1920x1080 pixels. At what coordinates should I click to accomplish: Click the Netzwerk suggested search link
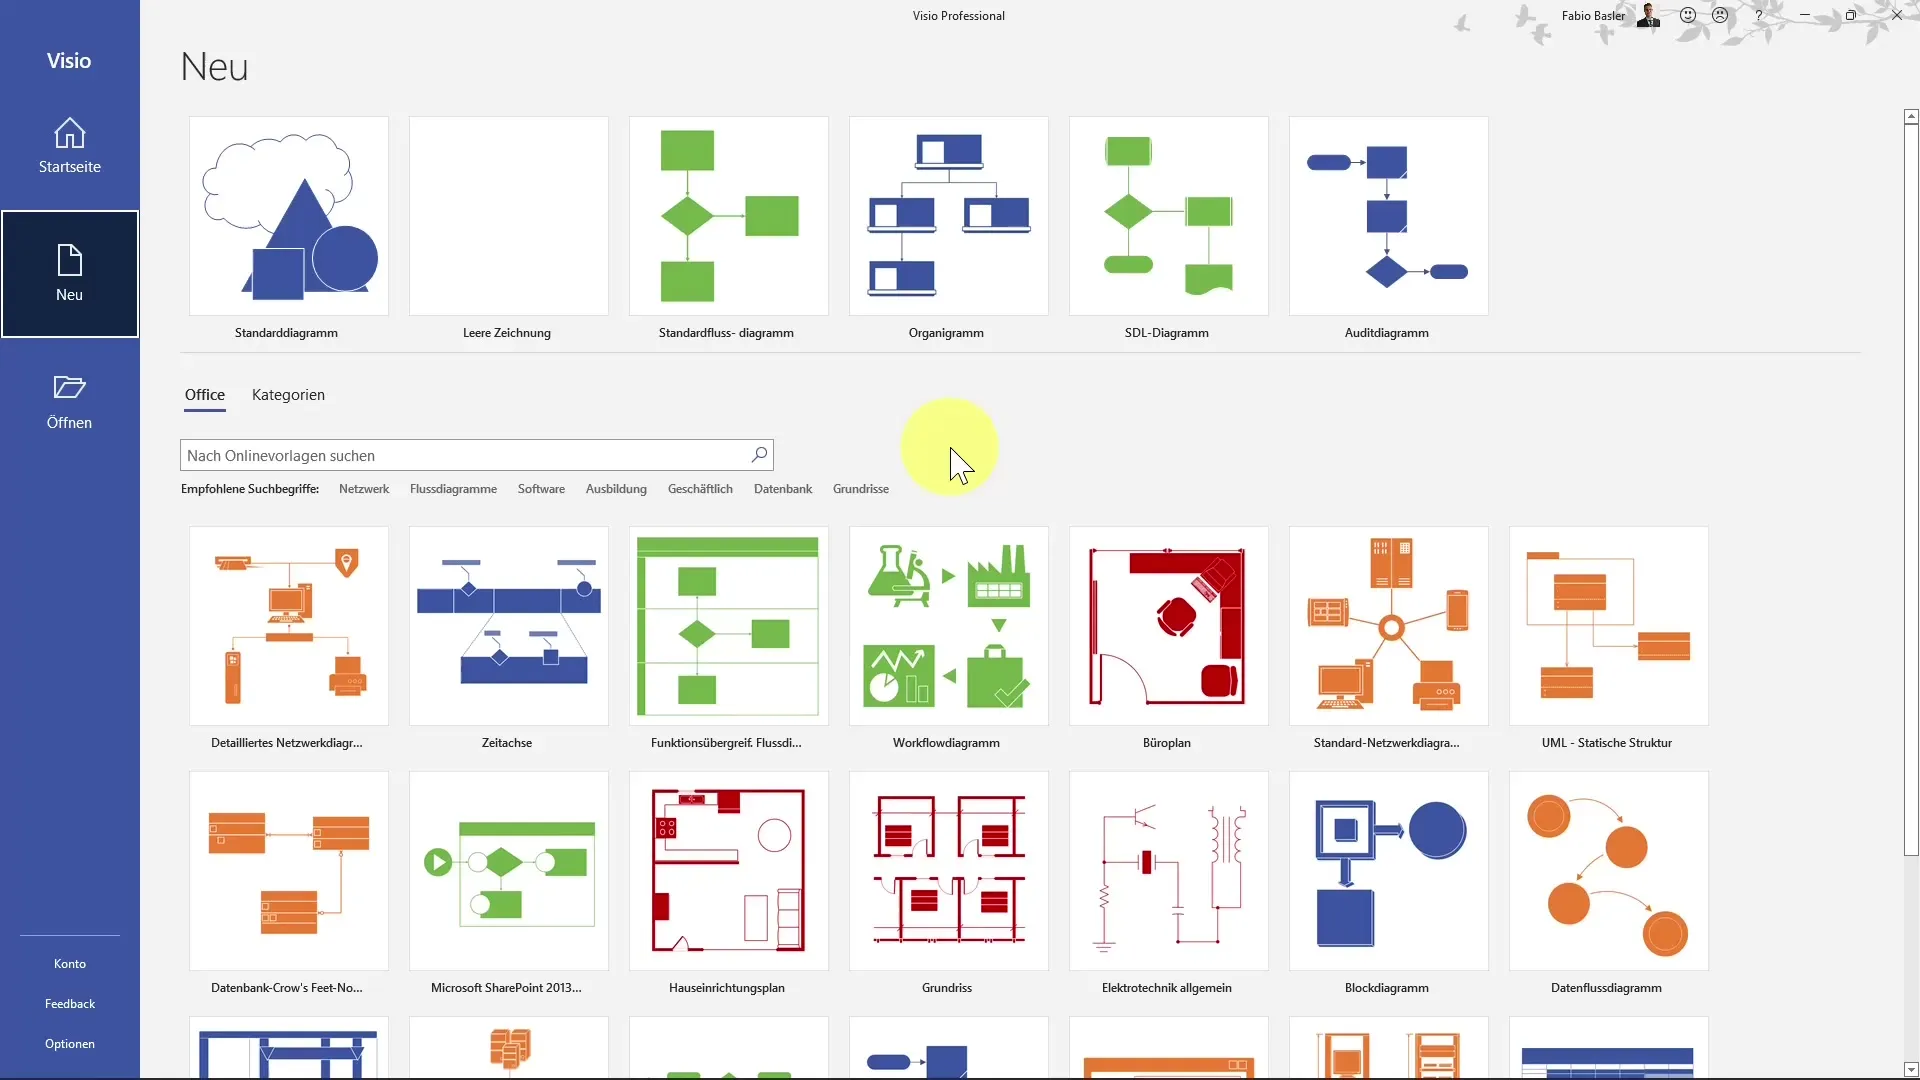click(364, 488)
